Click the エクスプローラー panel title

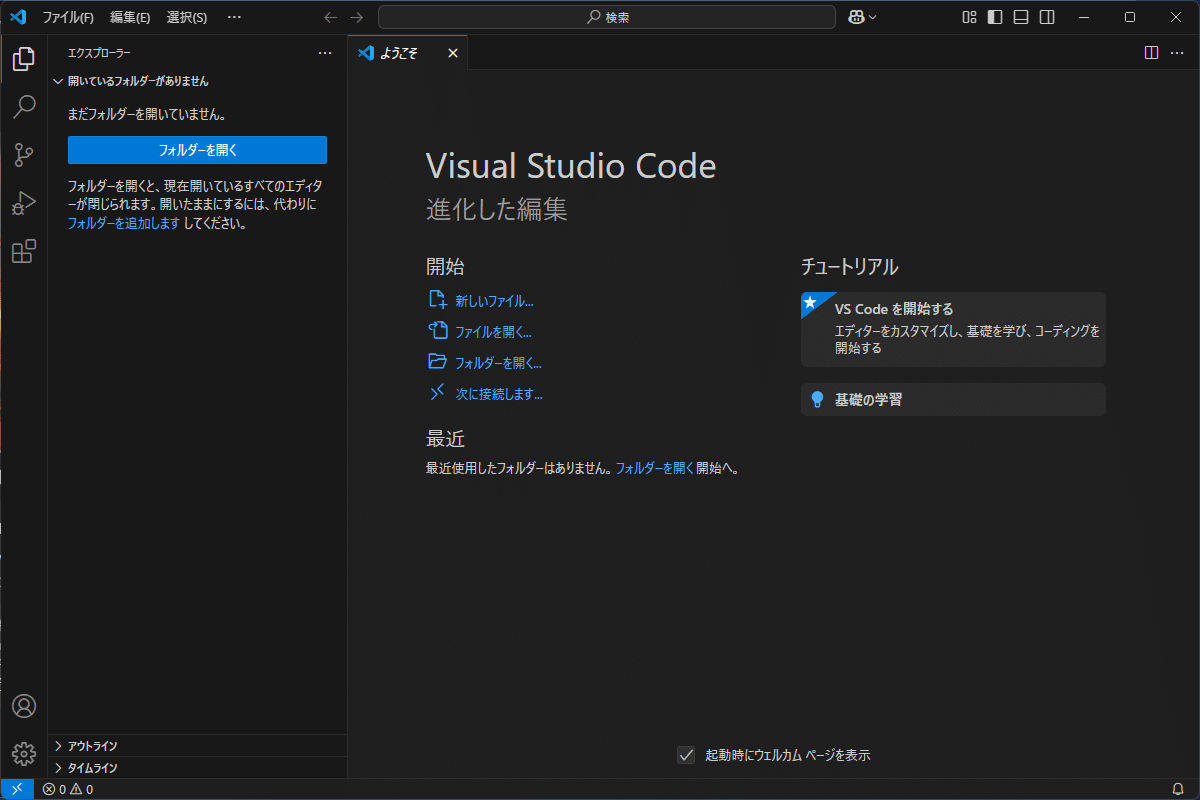tap(99, 53)
